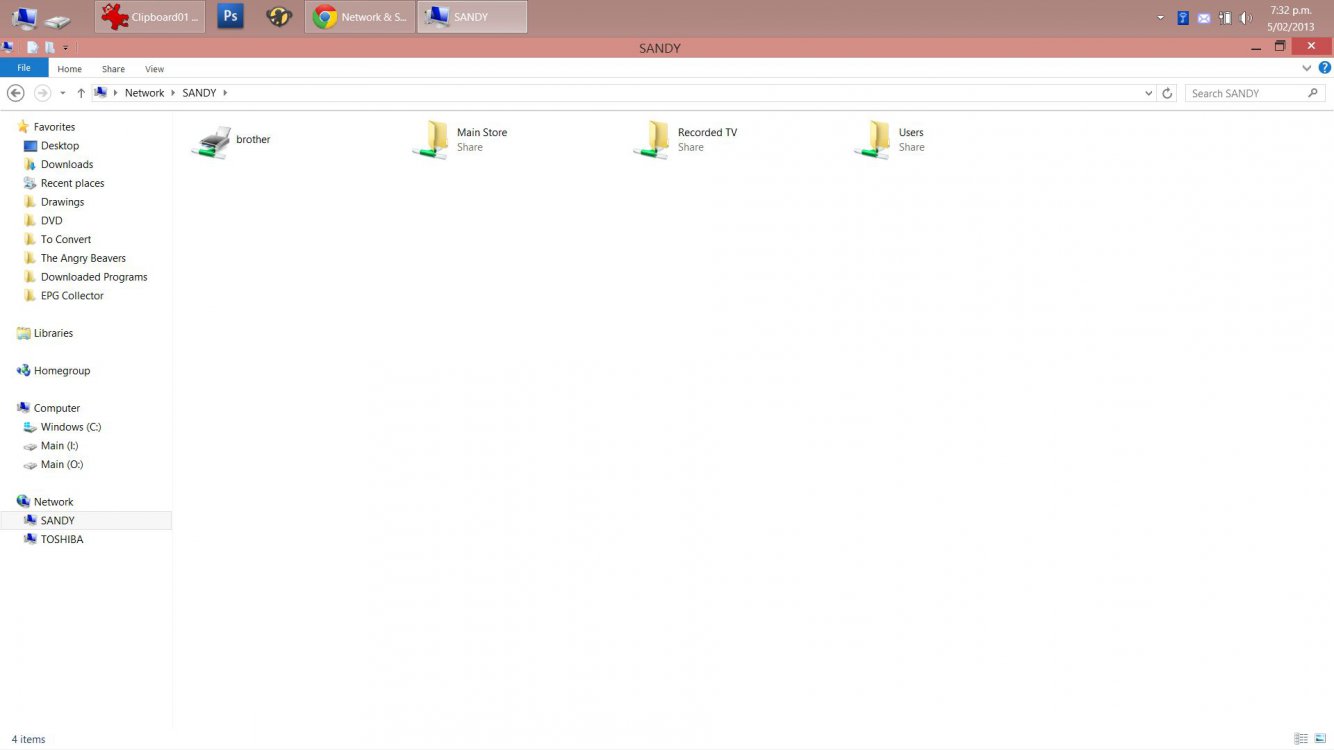The image size is (1334, 750).
Task: Switch to Details view in status bar
Action: click(x=1300, y=739)
